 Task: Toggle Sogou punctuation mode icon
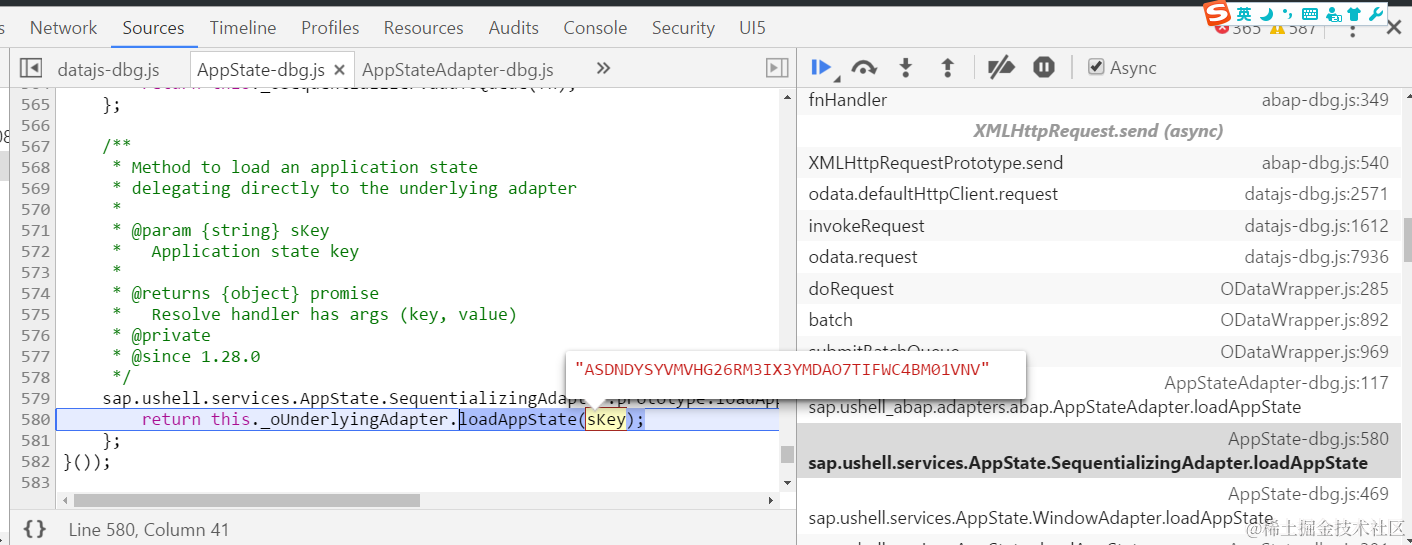click(1288, 14)
